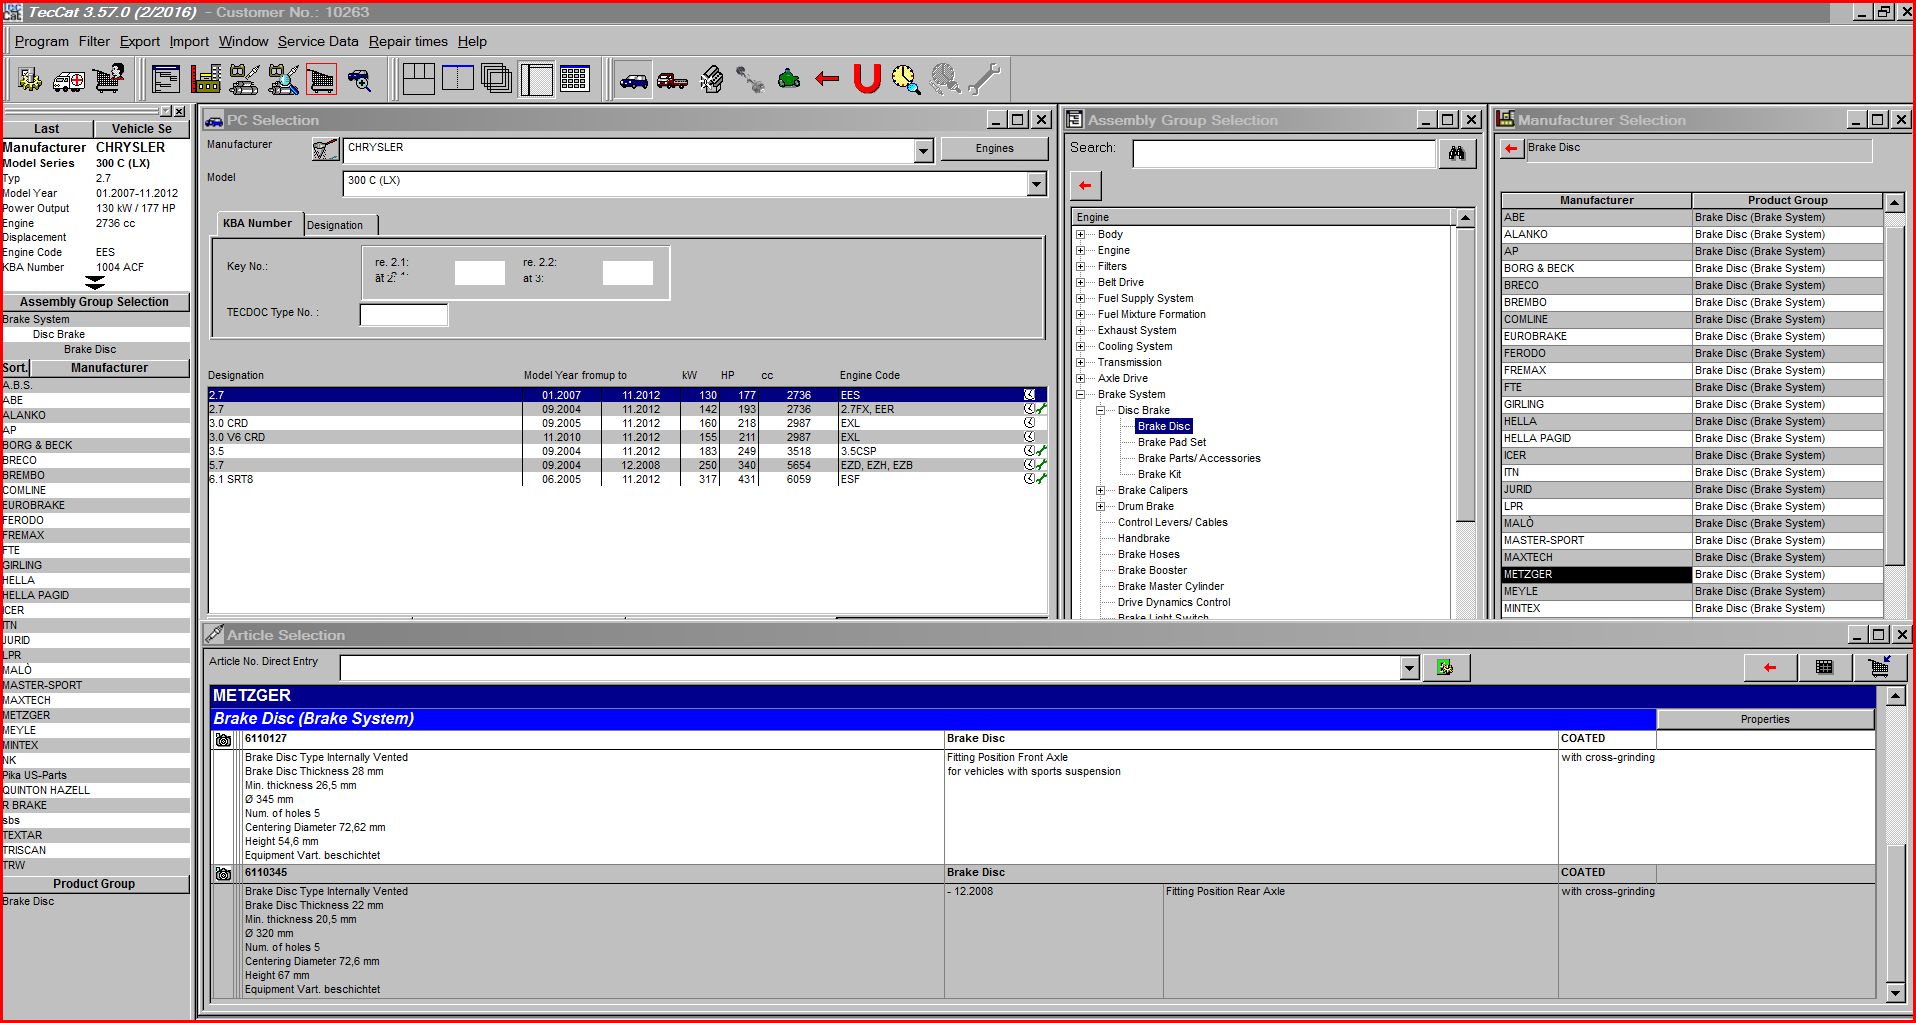Click the camera icon for article 6110127
This screenshot has width=1916, height=1023.
(x=223, y=740)
